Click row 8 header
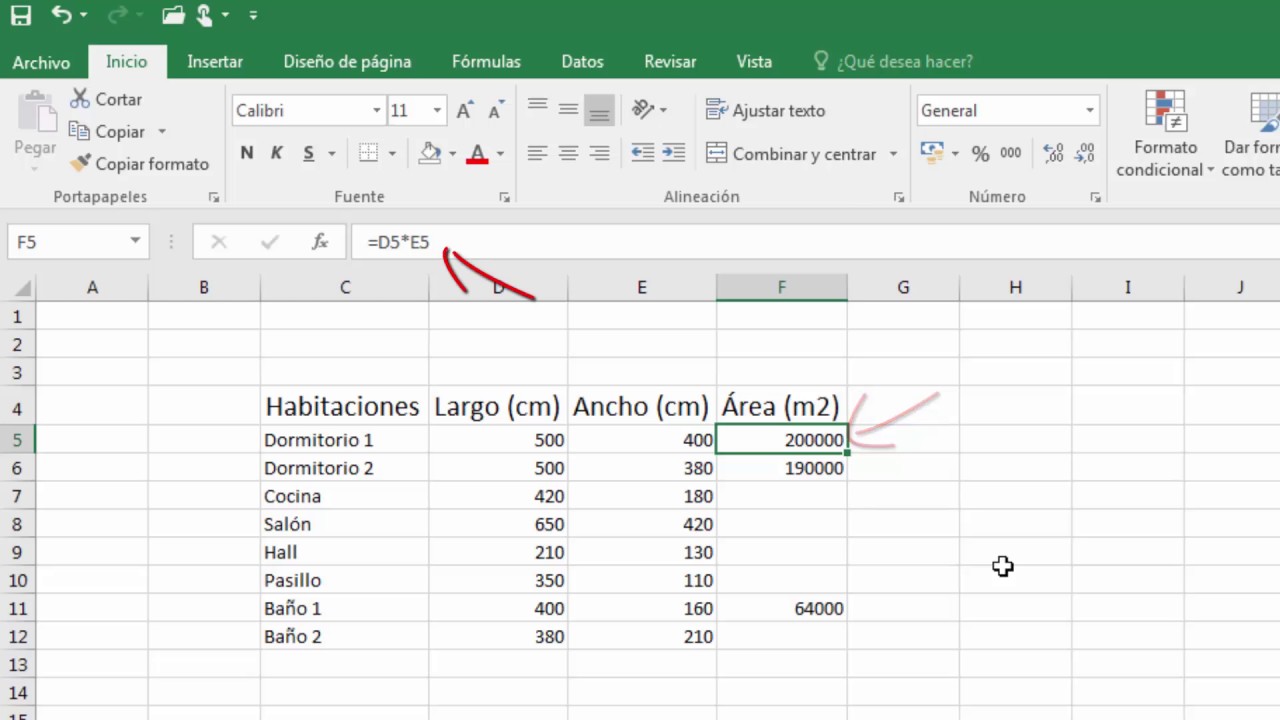 coord(17,524)
